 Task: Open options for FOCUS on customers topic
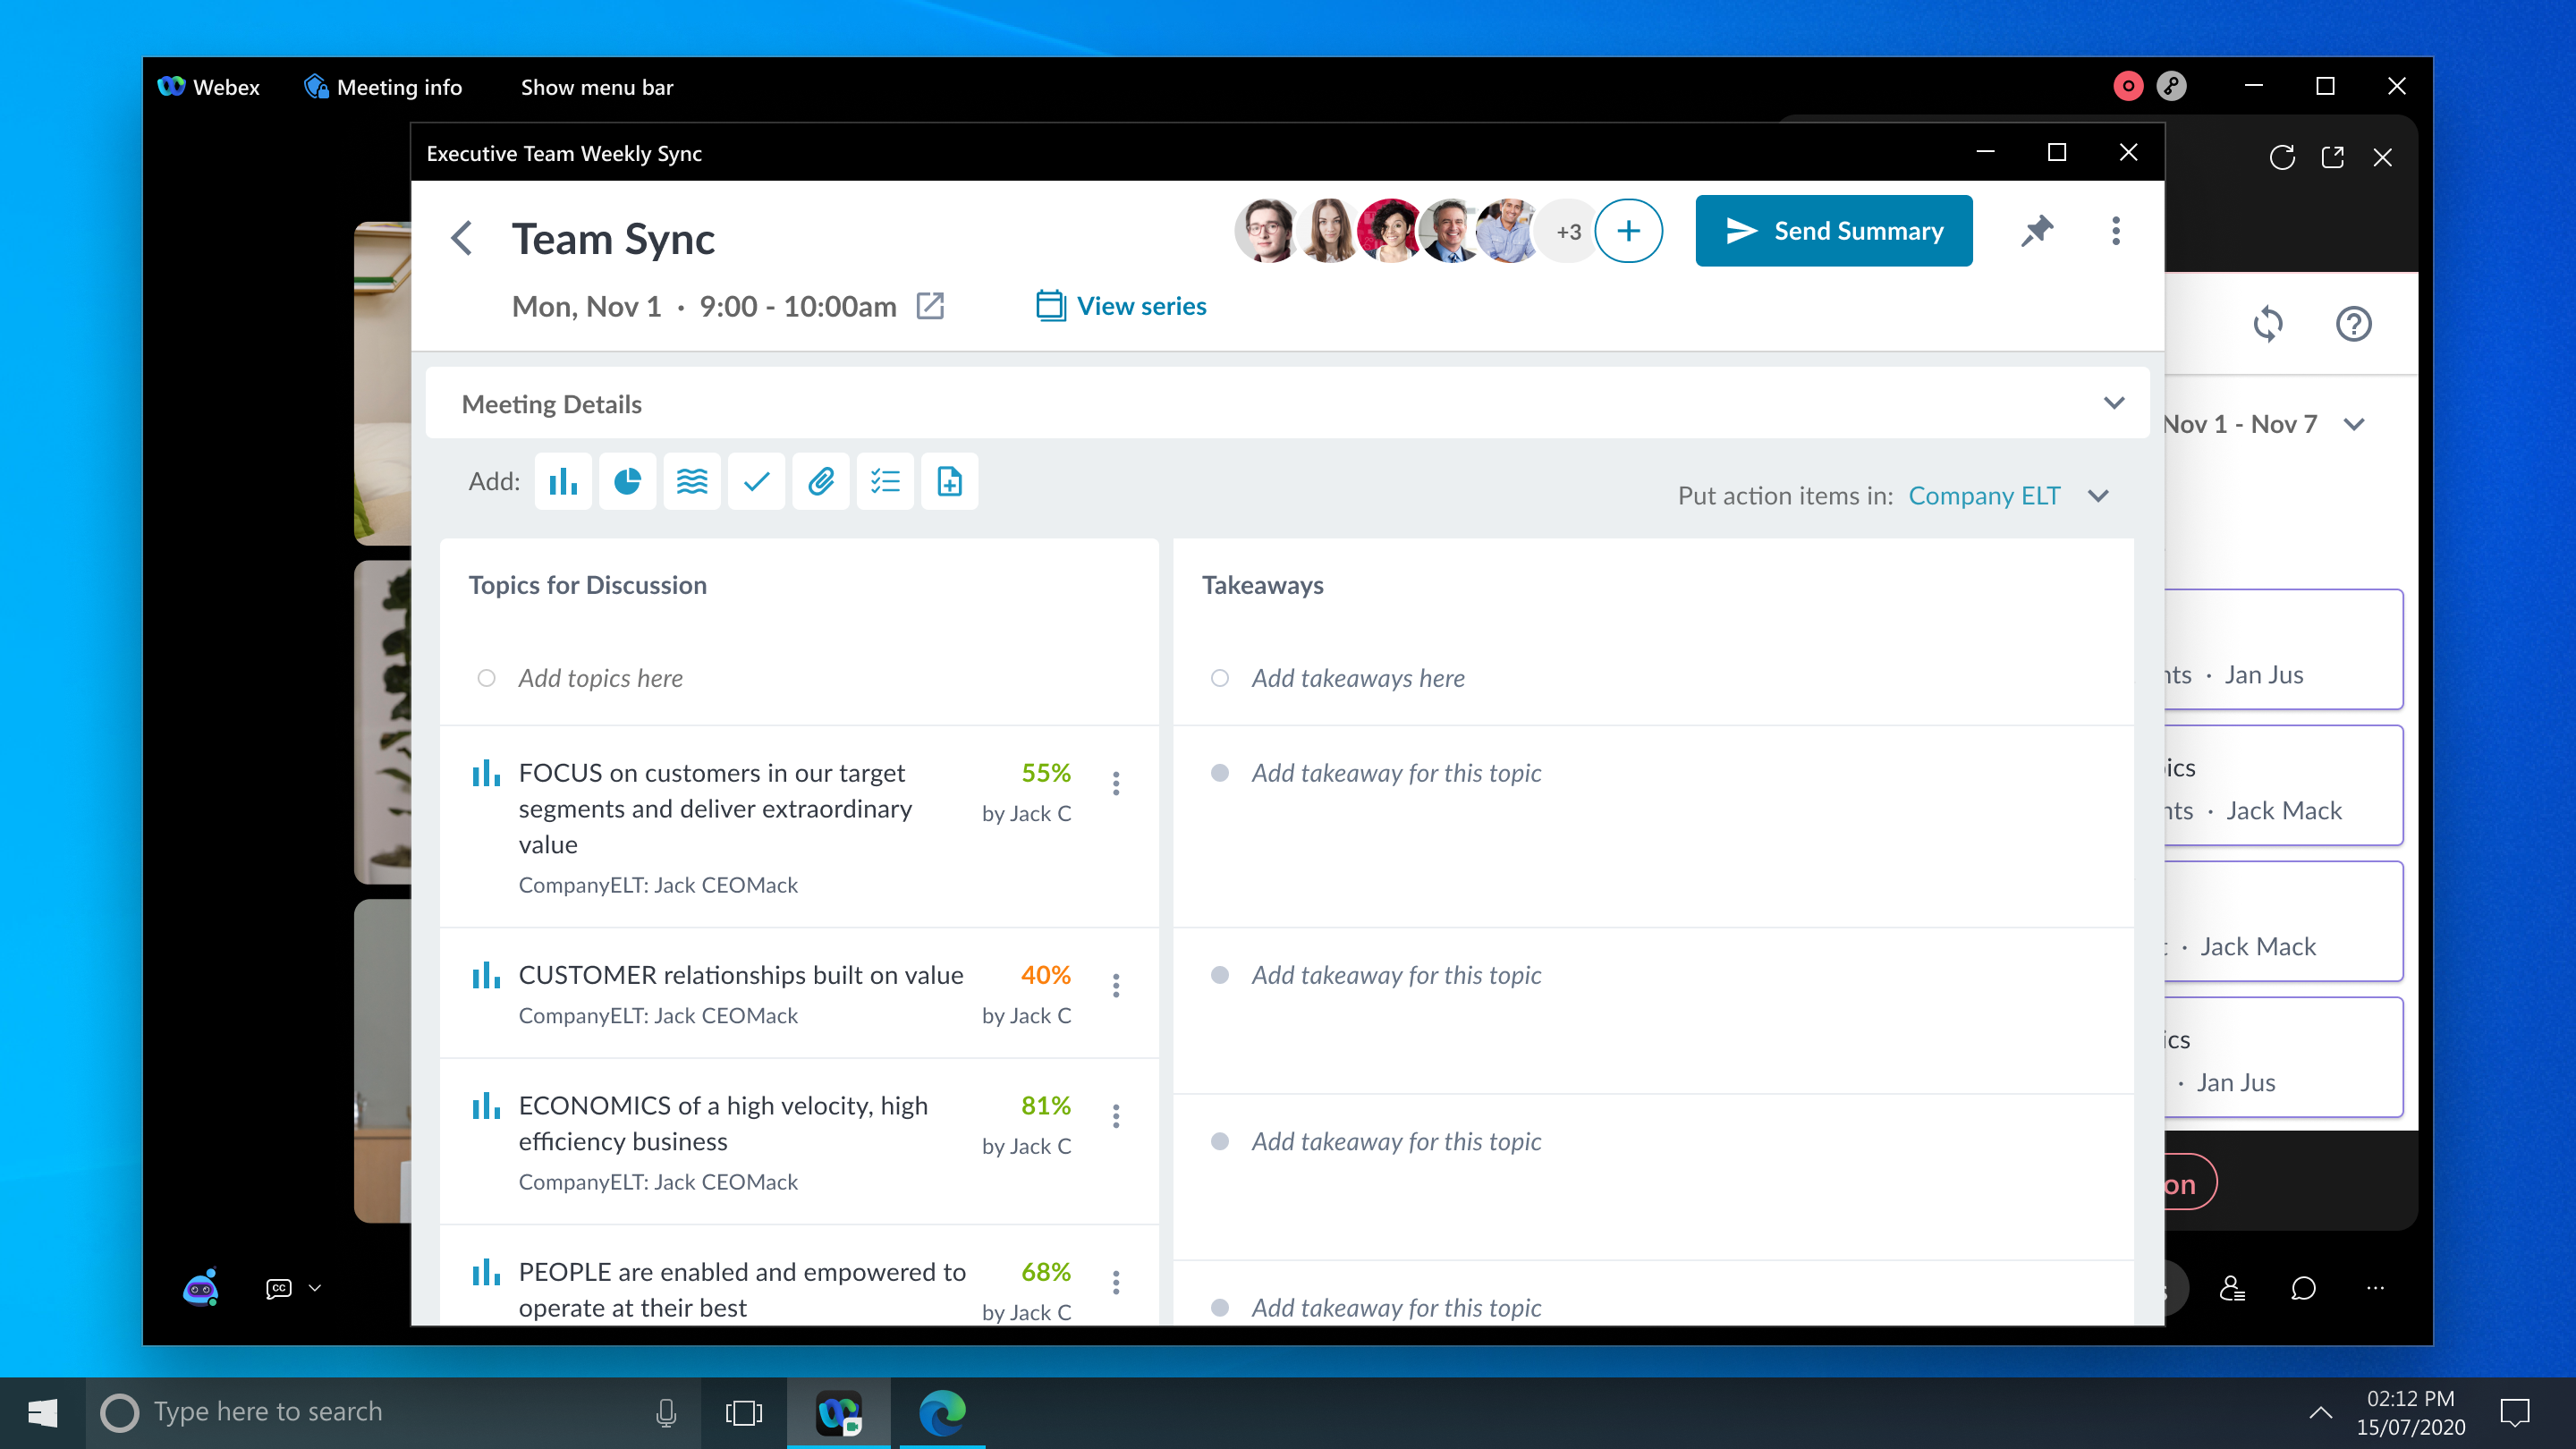click(1116, 784)
